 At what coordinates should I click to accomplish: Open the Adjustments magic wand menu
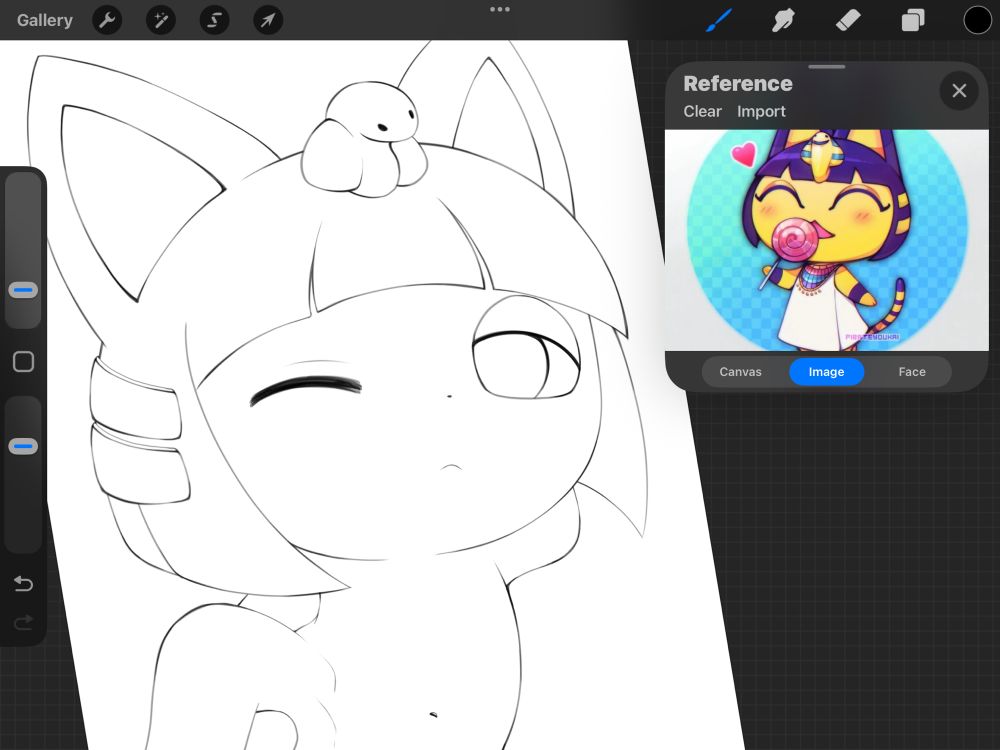point(161,20)
